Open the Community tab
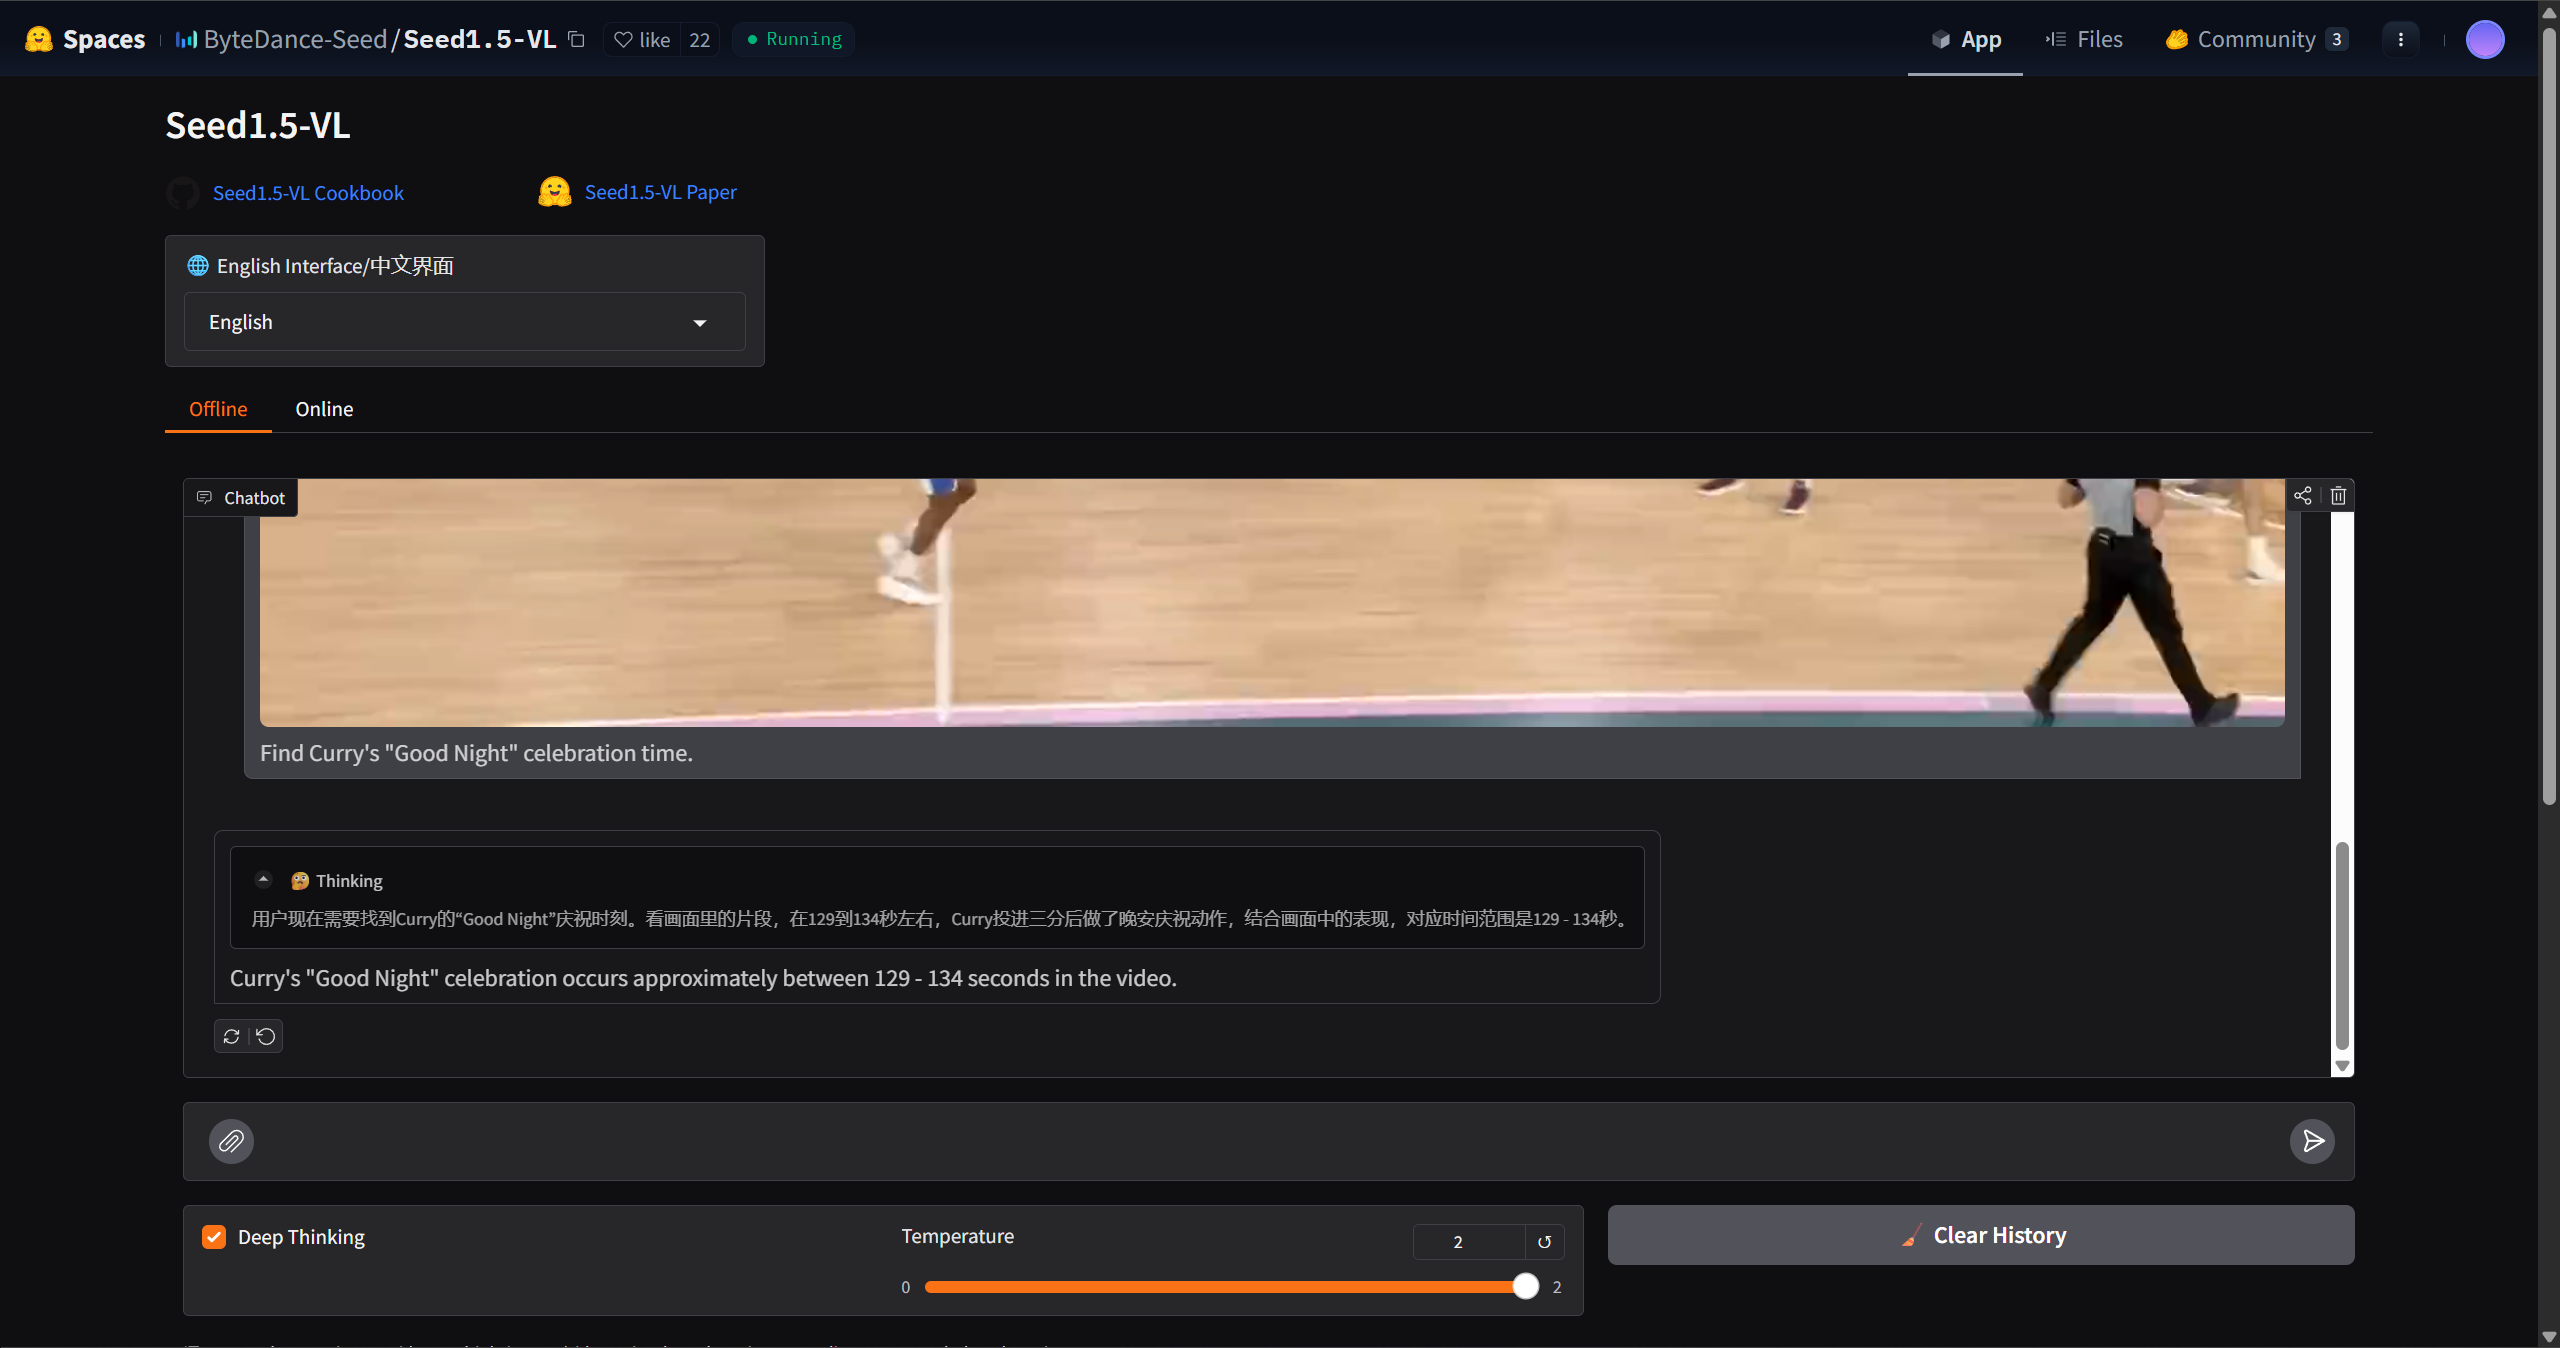 tap(2254, 39)
